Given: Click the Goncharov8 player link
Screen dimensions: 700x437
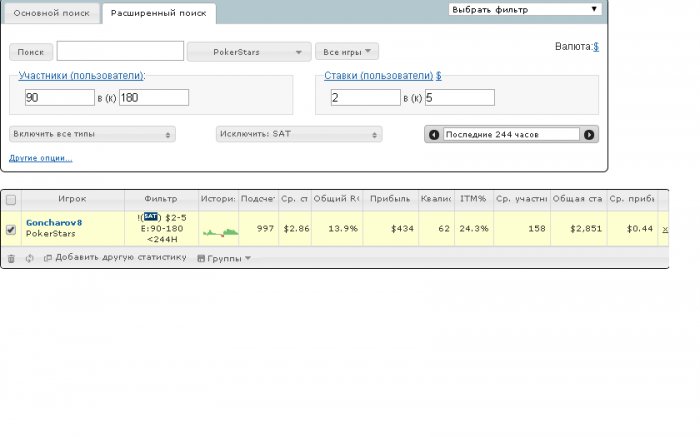Looking at the screenshot, I should pyautogui.click(x=54, y=222).
